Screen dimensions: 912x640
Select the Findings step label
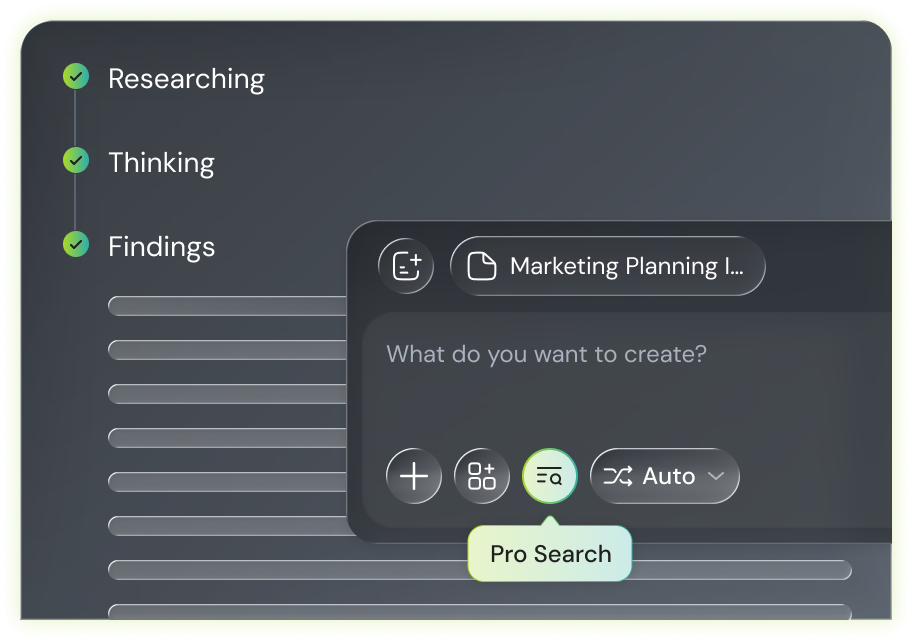(161, 246)
